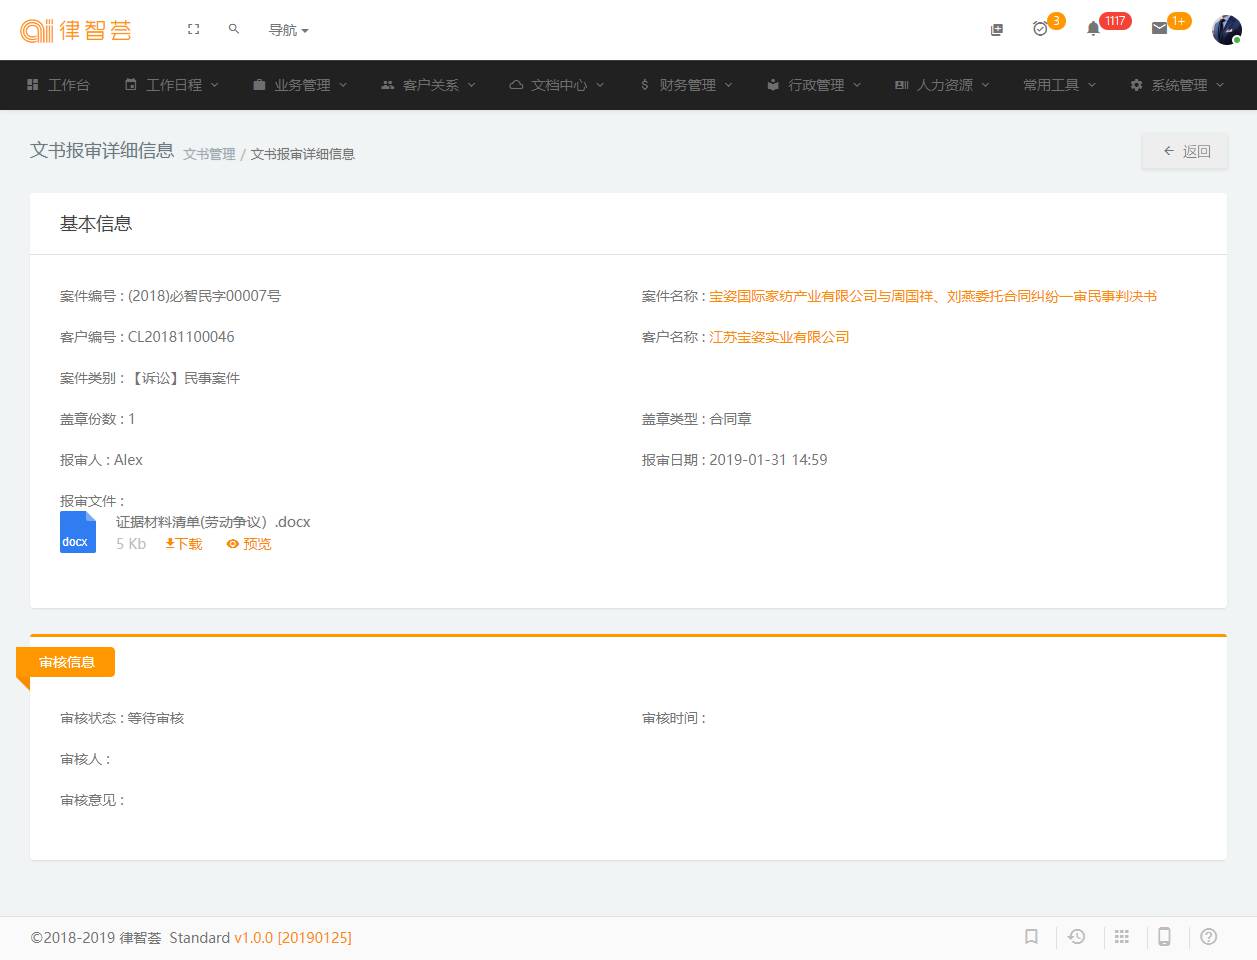Open the global search icon
The width and height of the screenshot is (1257, 960).
click(x=233, y=29)
